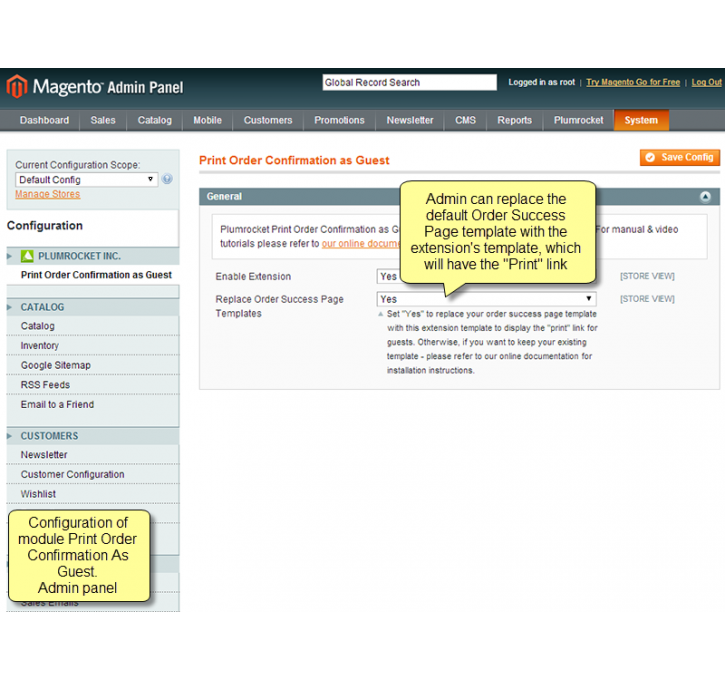Select Print Order Confirmation as Guest sidebar item
725x680 pixels.
(96, 275)
